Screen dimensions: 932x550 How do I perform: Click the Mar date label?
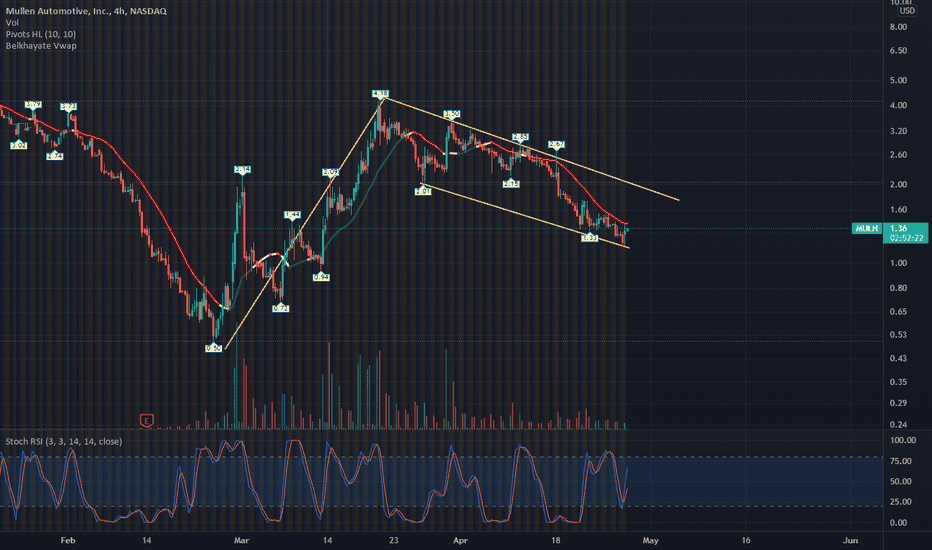(241, 540)
